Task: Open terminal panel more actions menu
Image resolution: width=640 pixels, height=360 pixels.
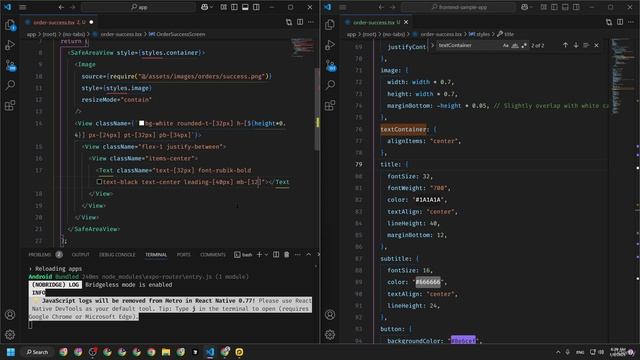Action: click(298, 254)
